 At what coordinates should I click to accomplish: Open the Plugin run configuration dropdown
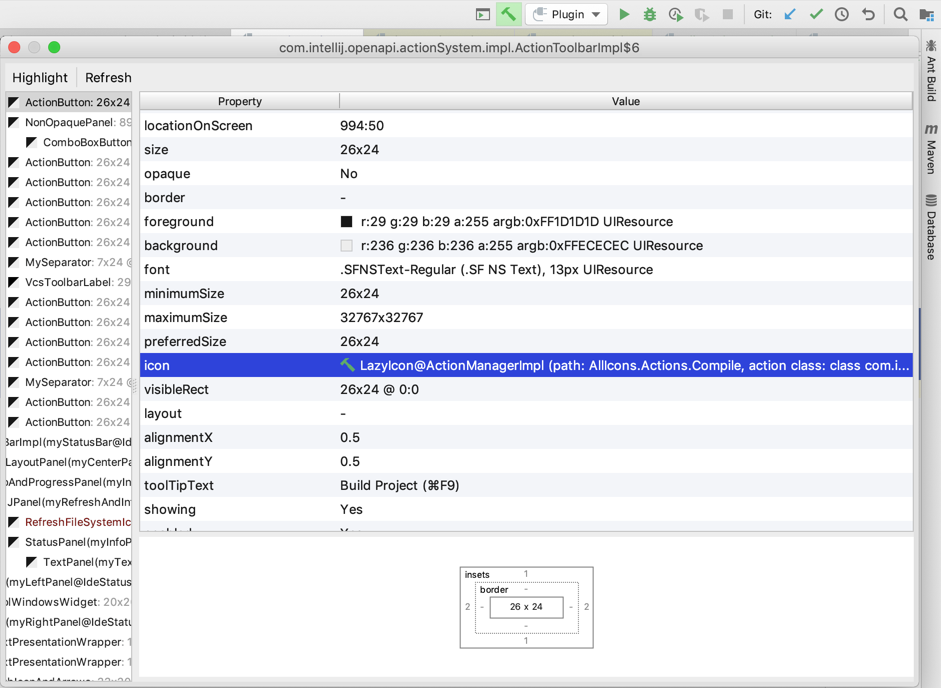pyautogui.click(x=567, y=15)
